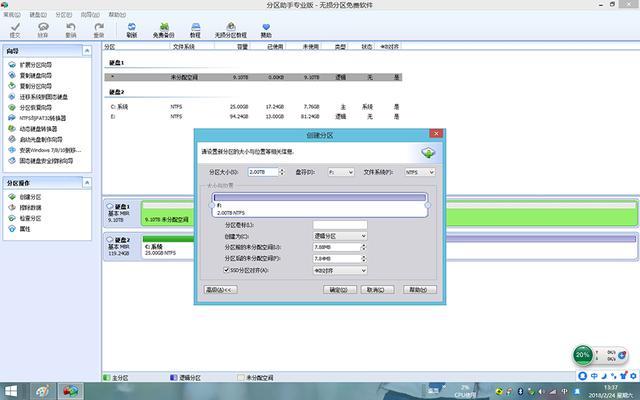
Task: Open the 教程 tutorial icon
Action: point(195,28)
